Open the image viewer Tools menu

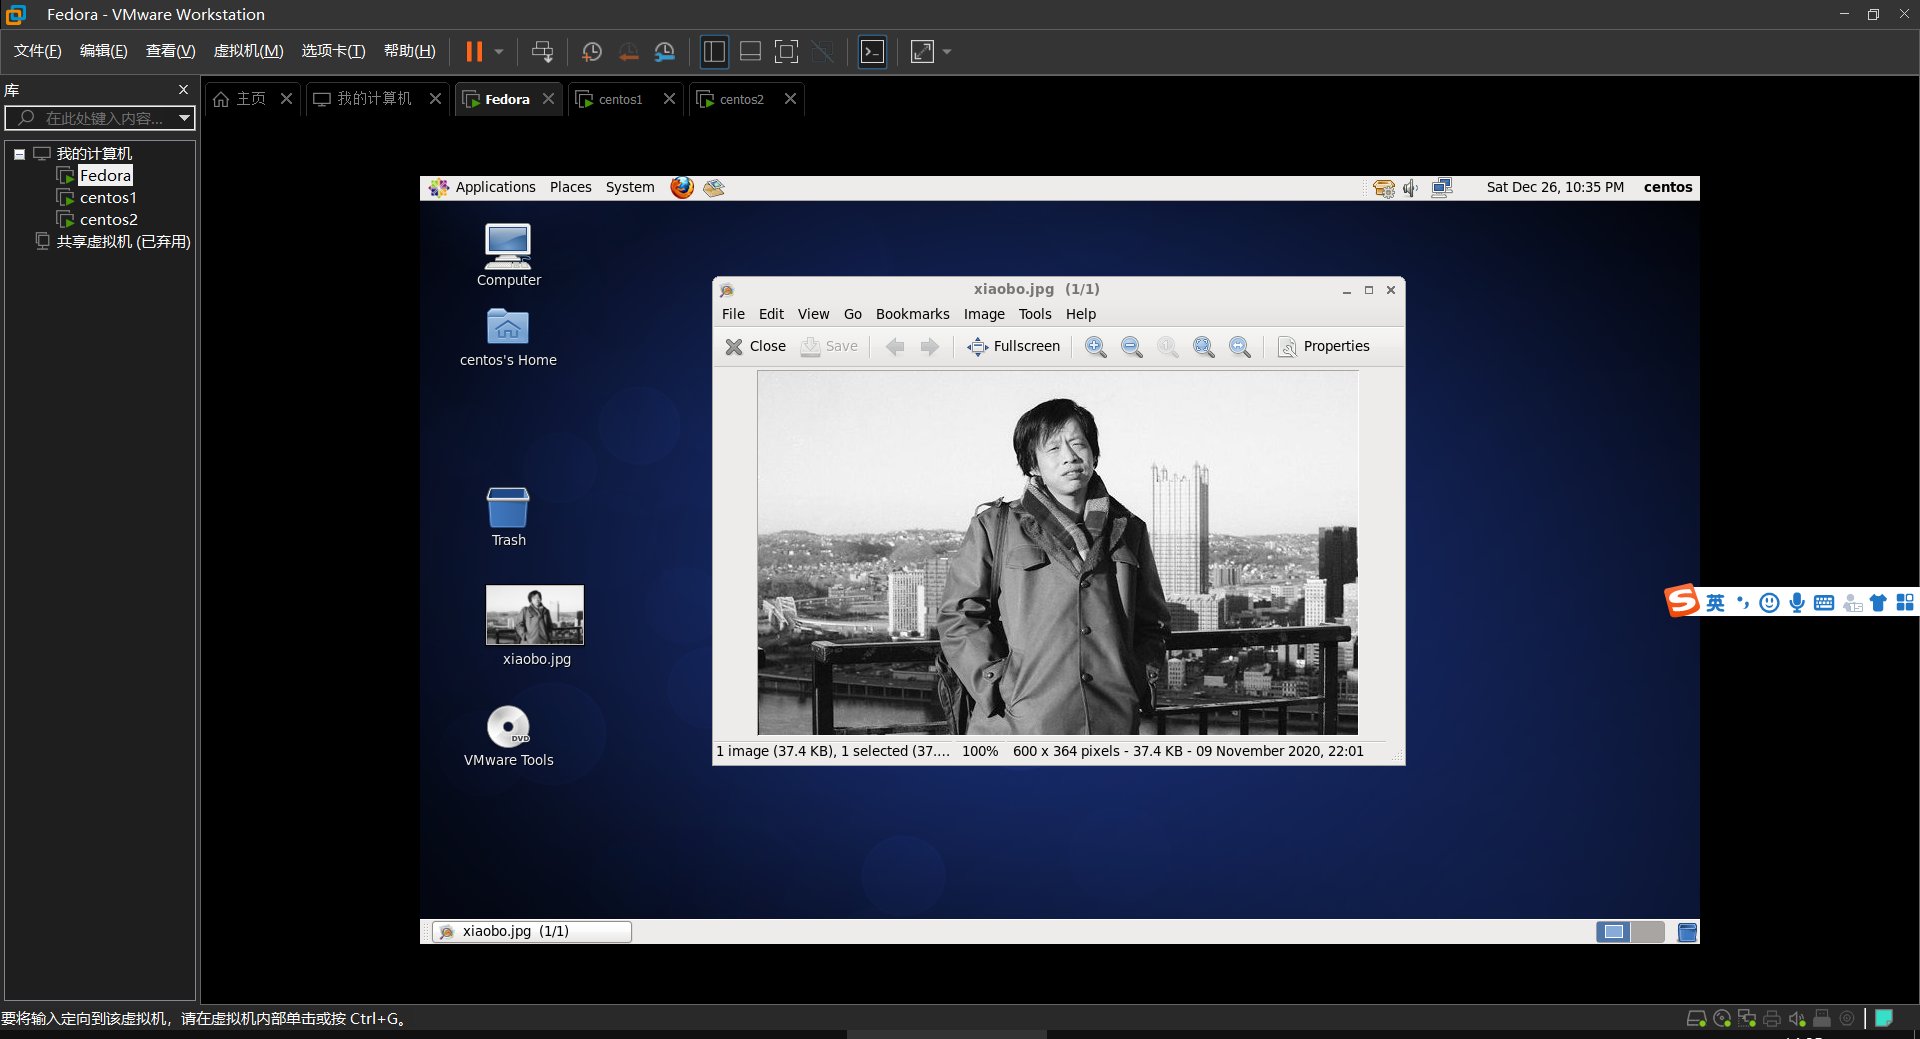[1035, 314]
